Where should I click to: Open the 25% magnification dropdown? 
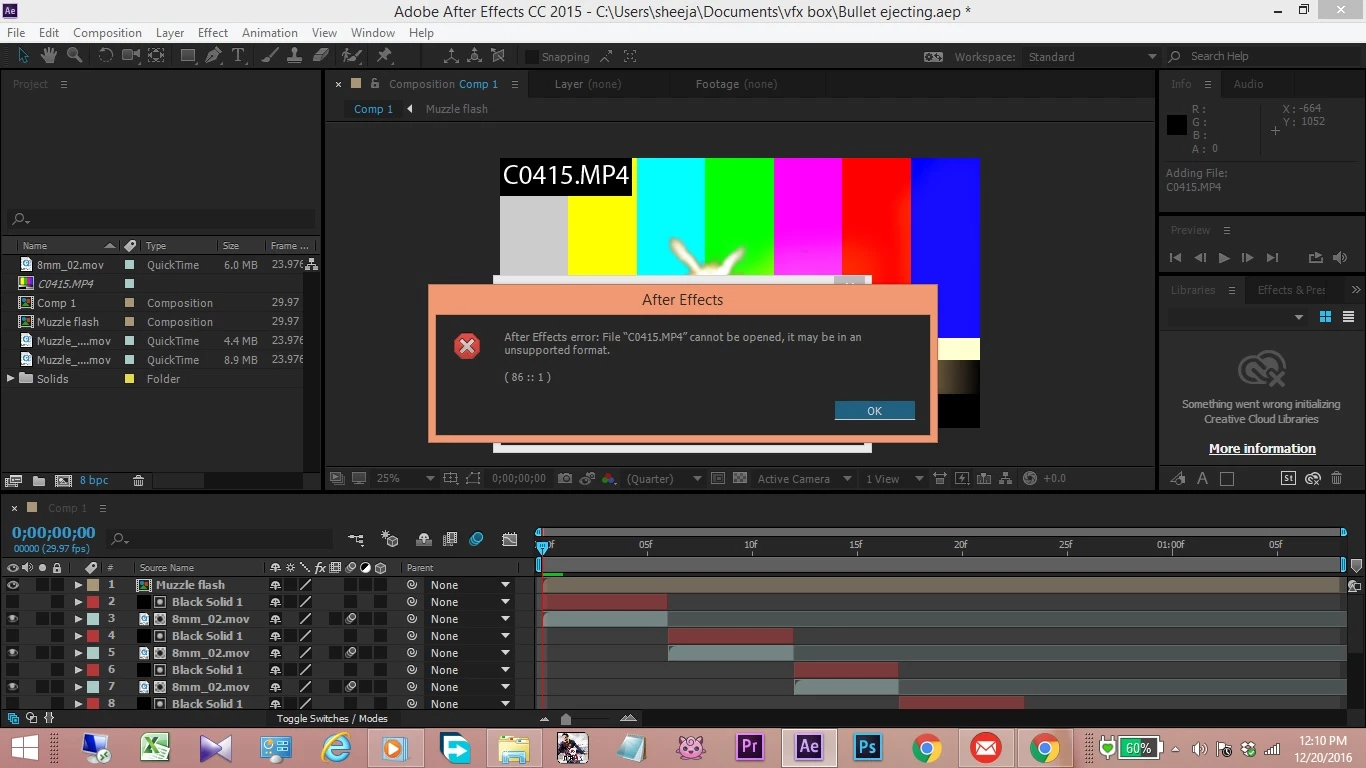405,479
